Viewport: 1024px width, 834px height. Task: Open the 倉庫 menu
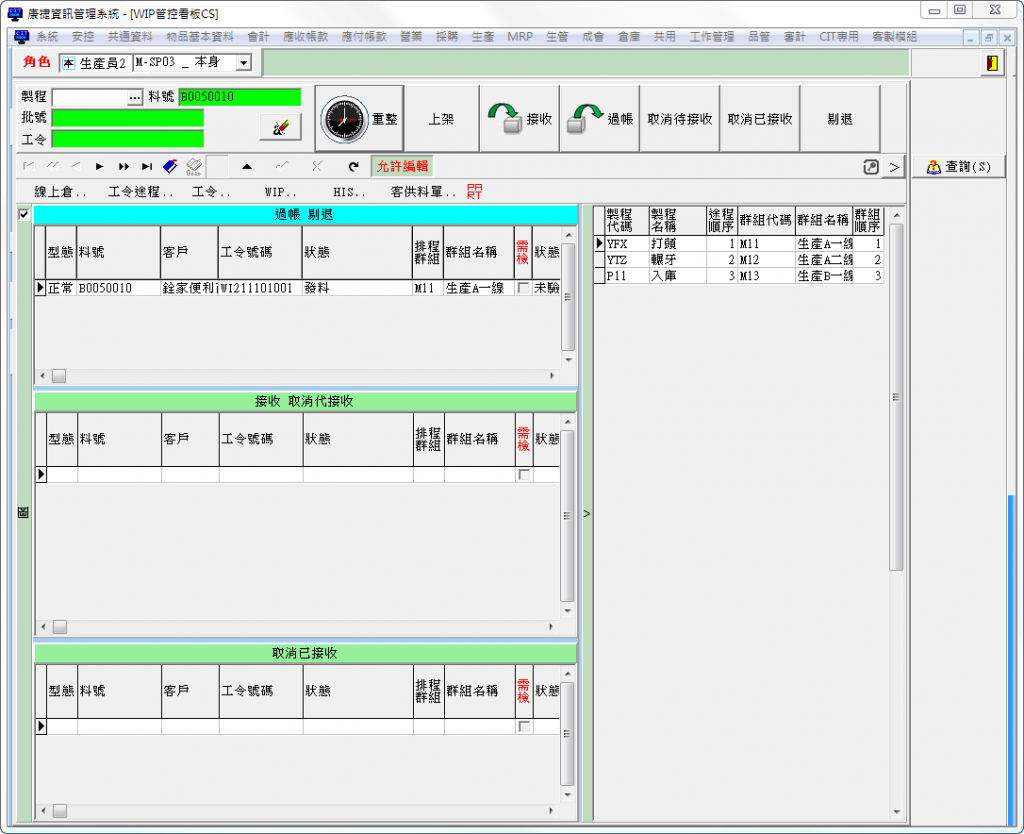(628, 37)
